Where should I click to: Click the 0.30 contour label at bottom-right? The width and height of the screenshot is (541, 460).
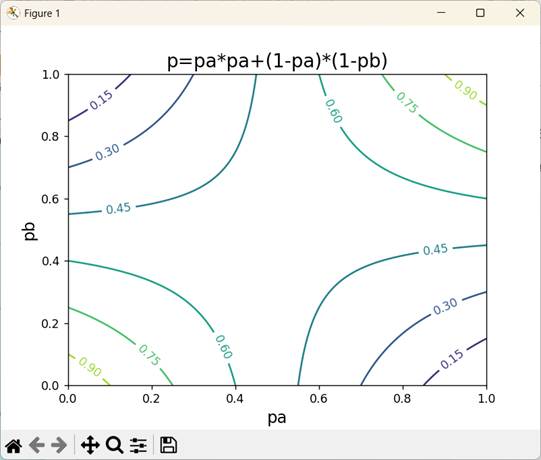[445, 306]
